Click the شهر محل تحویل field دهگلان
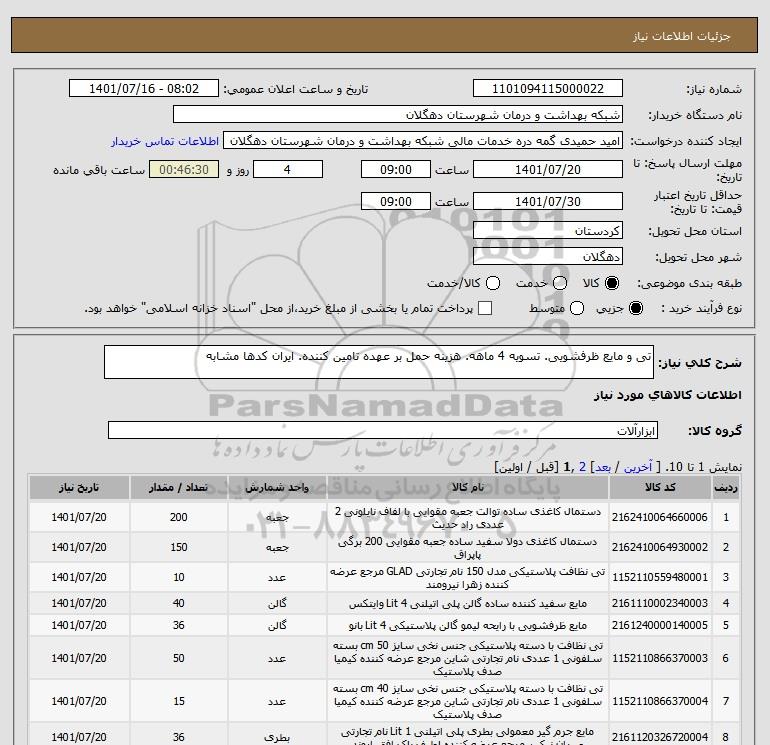This screenshot has height=745, width=770. (x=548, y=256)
